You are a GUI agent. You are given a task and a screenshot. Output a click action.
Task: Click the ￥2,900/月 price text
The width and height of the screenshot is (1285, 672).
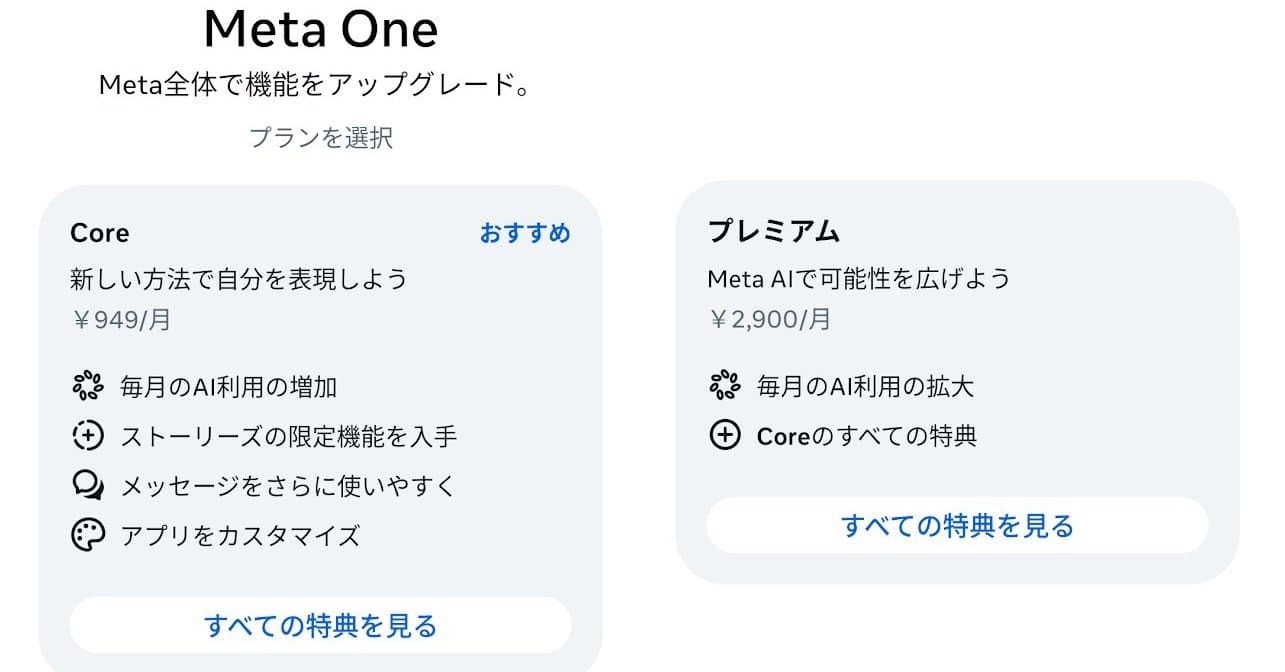[769, 320]
